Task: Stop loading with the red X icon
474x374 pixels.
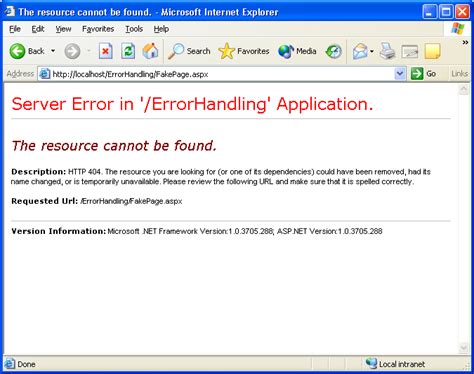Action: pyautogui.click(x=105, y=51)
